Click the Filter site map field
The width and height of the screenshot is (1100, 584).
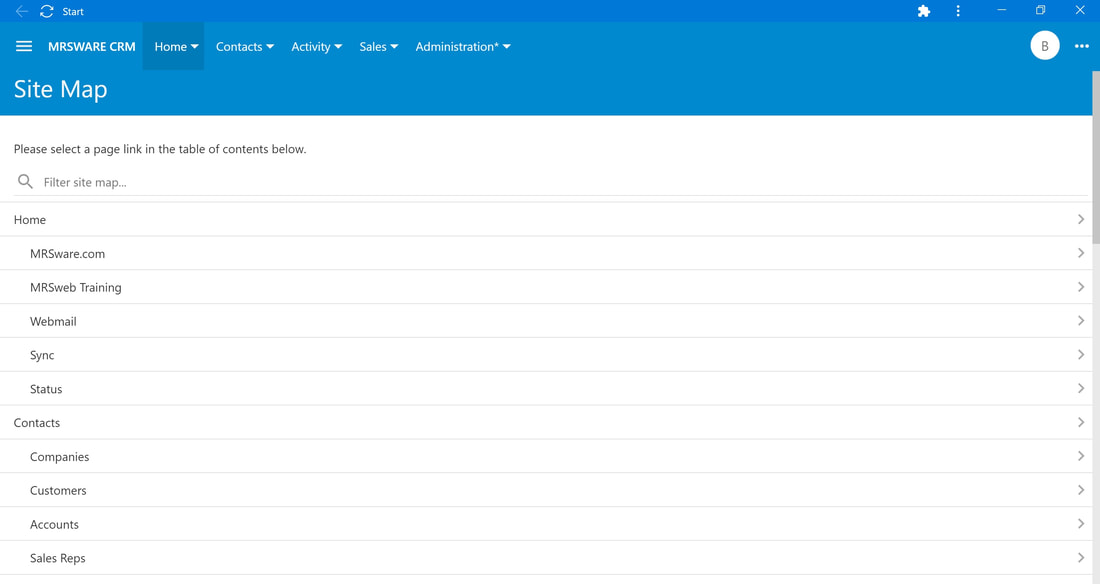551,182
